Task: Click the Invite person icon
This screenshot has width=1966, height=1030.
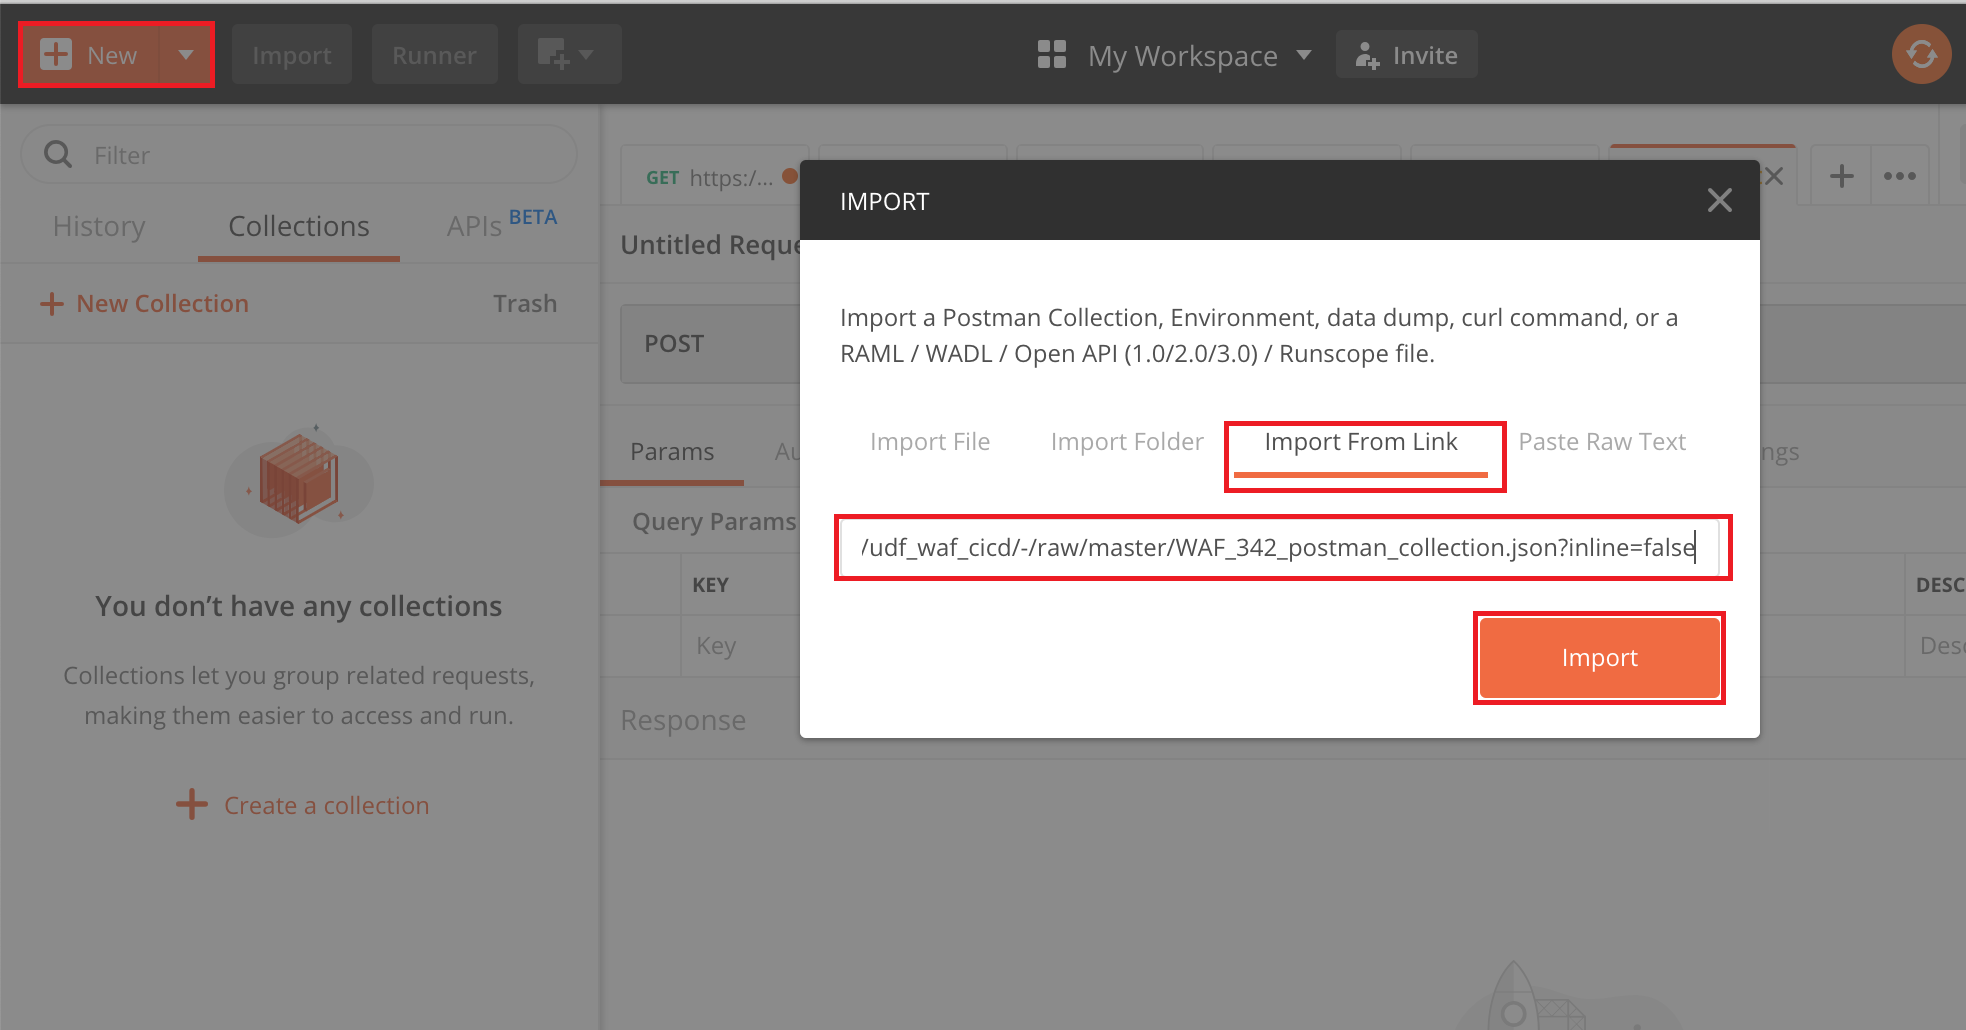Action: tap(1367, 55)
